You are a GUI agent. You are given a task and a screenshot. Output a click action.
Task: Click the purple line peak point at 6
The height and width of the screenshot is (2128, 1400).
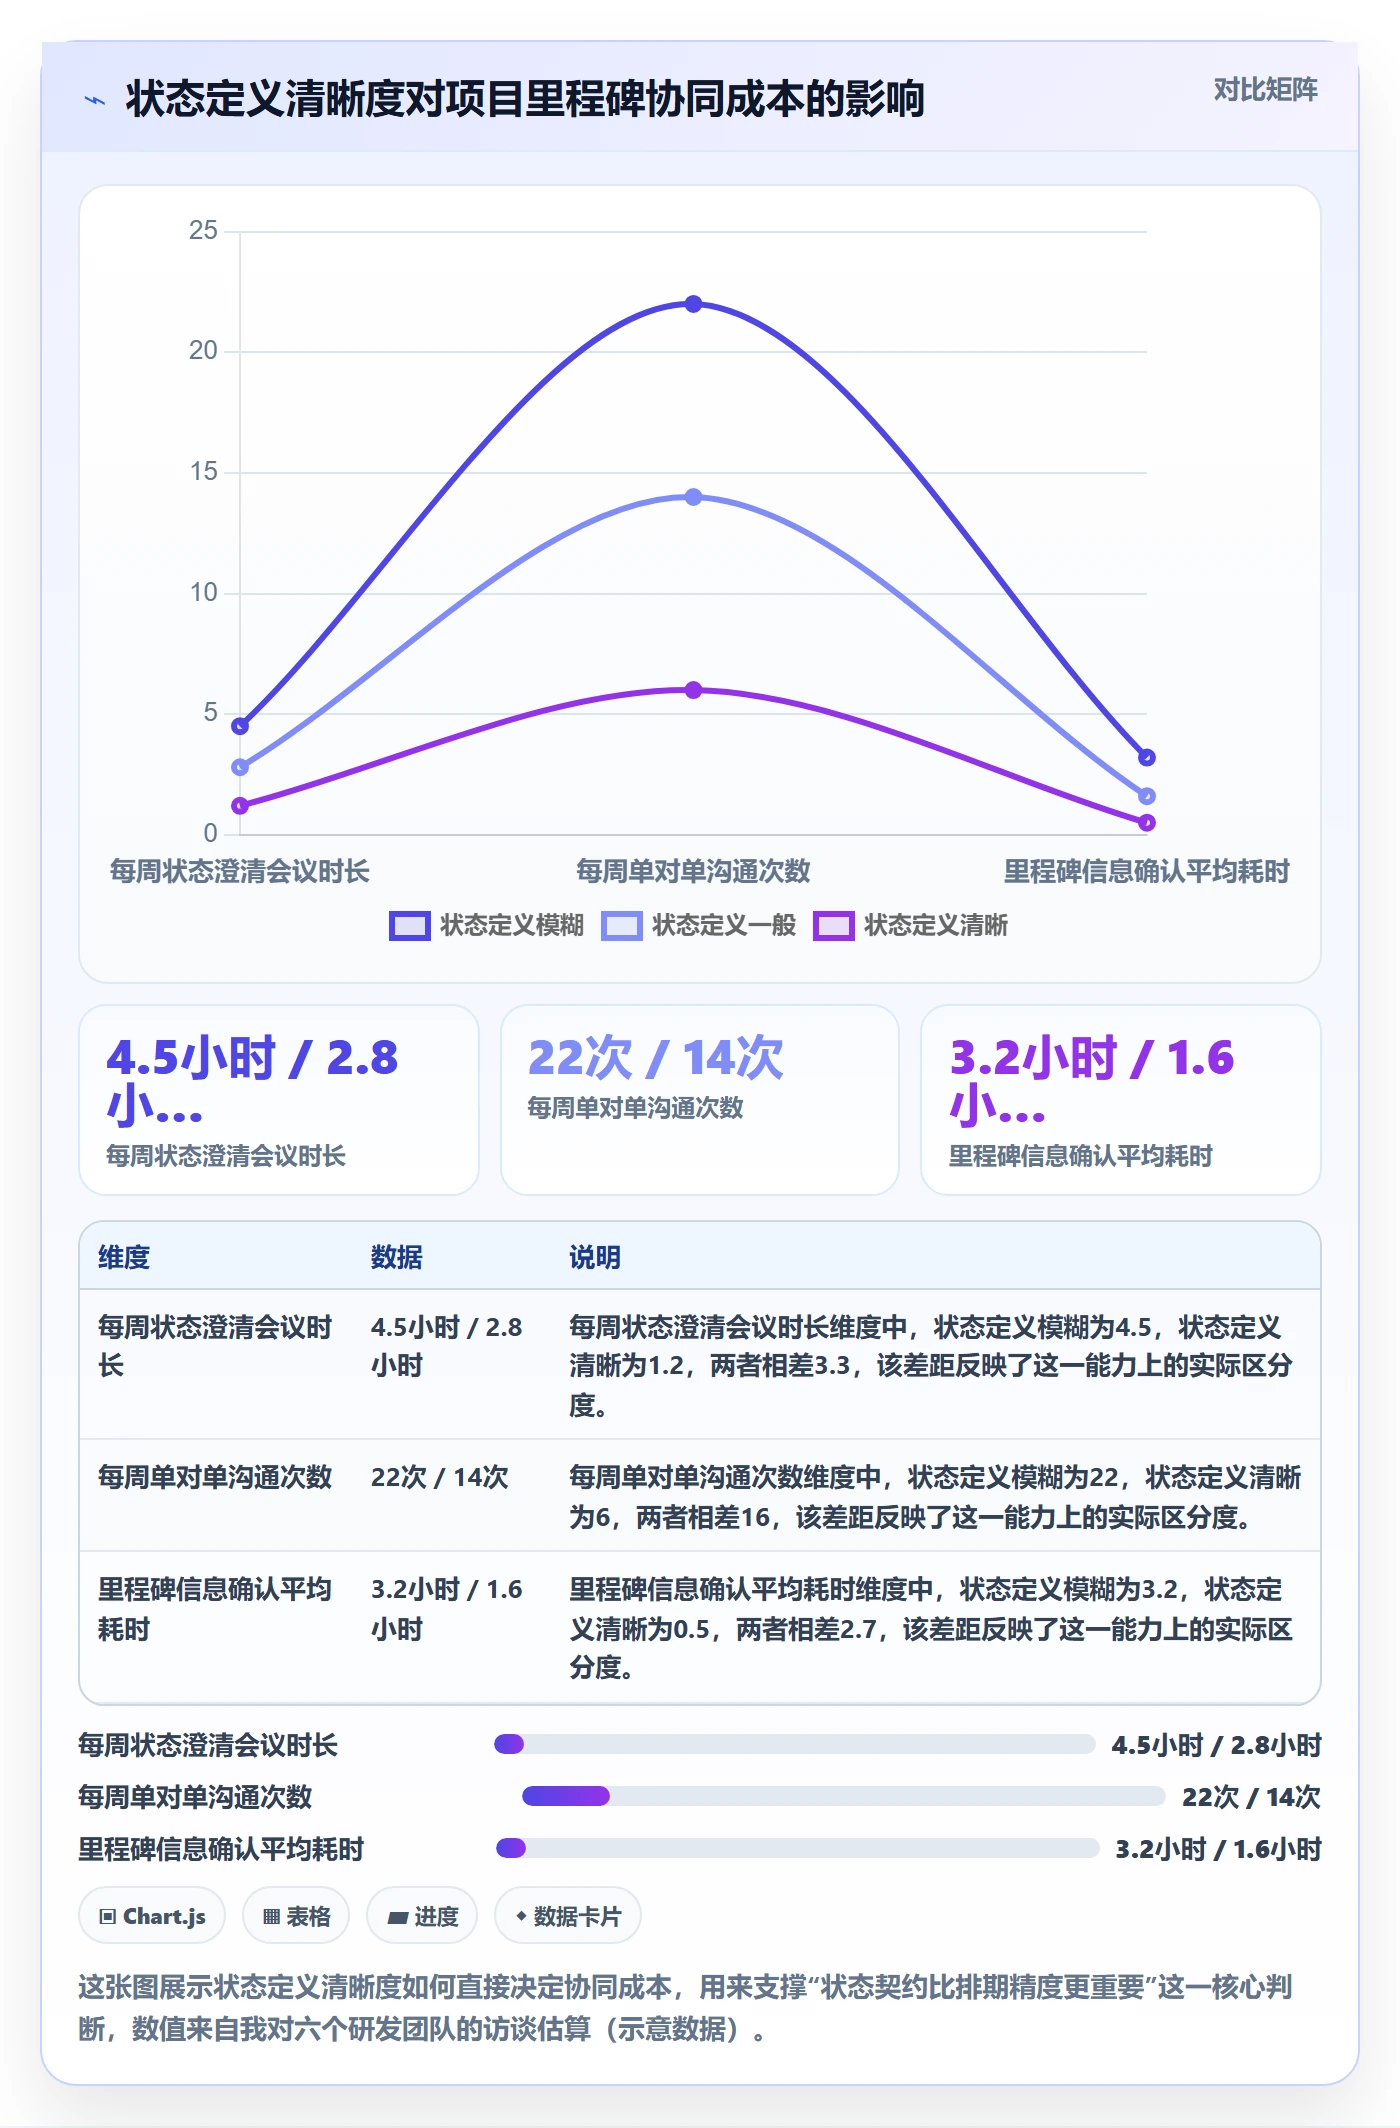(693, 690)
